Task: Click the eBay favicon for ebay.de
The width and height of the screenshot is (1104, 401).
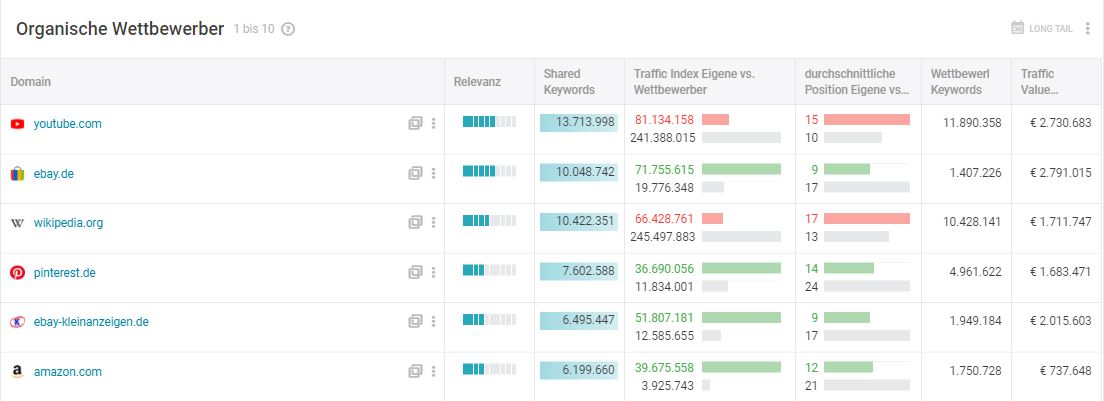Action: click(x=18, y=174)
